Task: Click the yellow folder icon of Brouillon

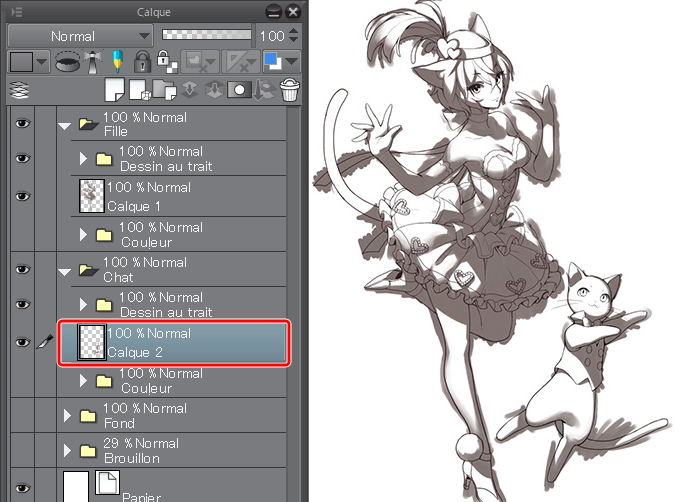Action: 87,451
